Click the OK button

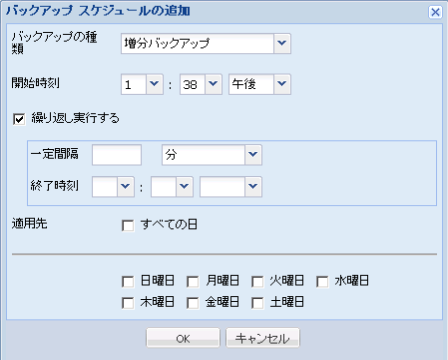pos(183,338)
